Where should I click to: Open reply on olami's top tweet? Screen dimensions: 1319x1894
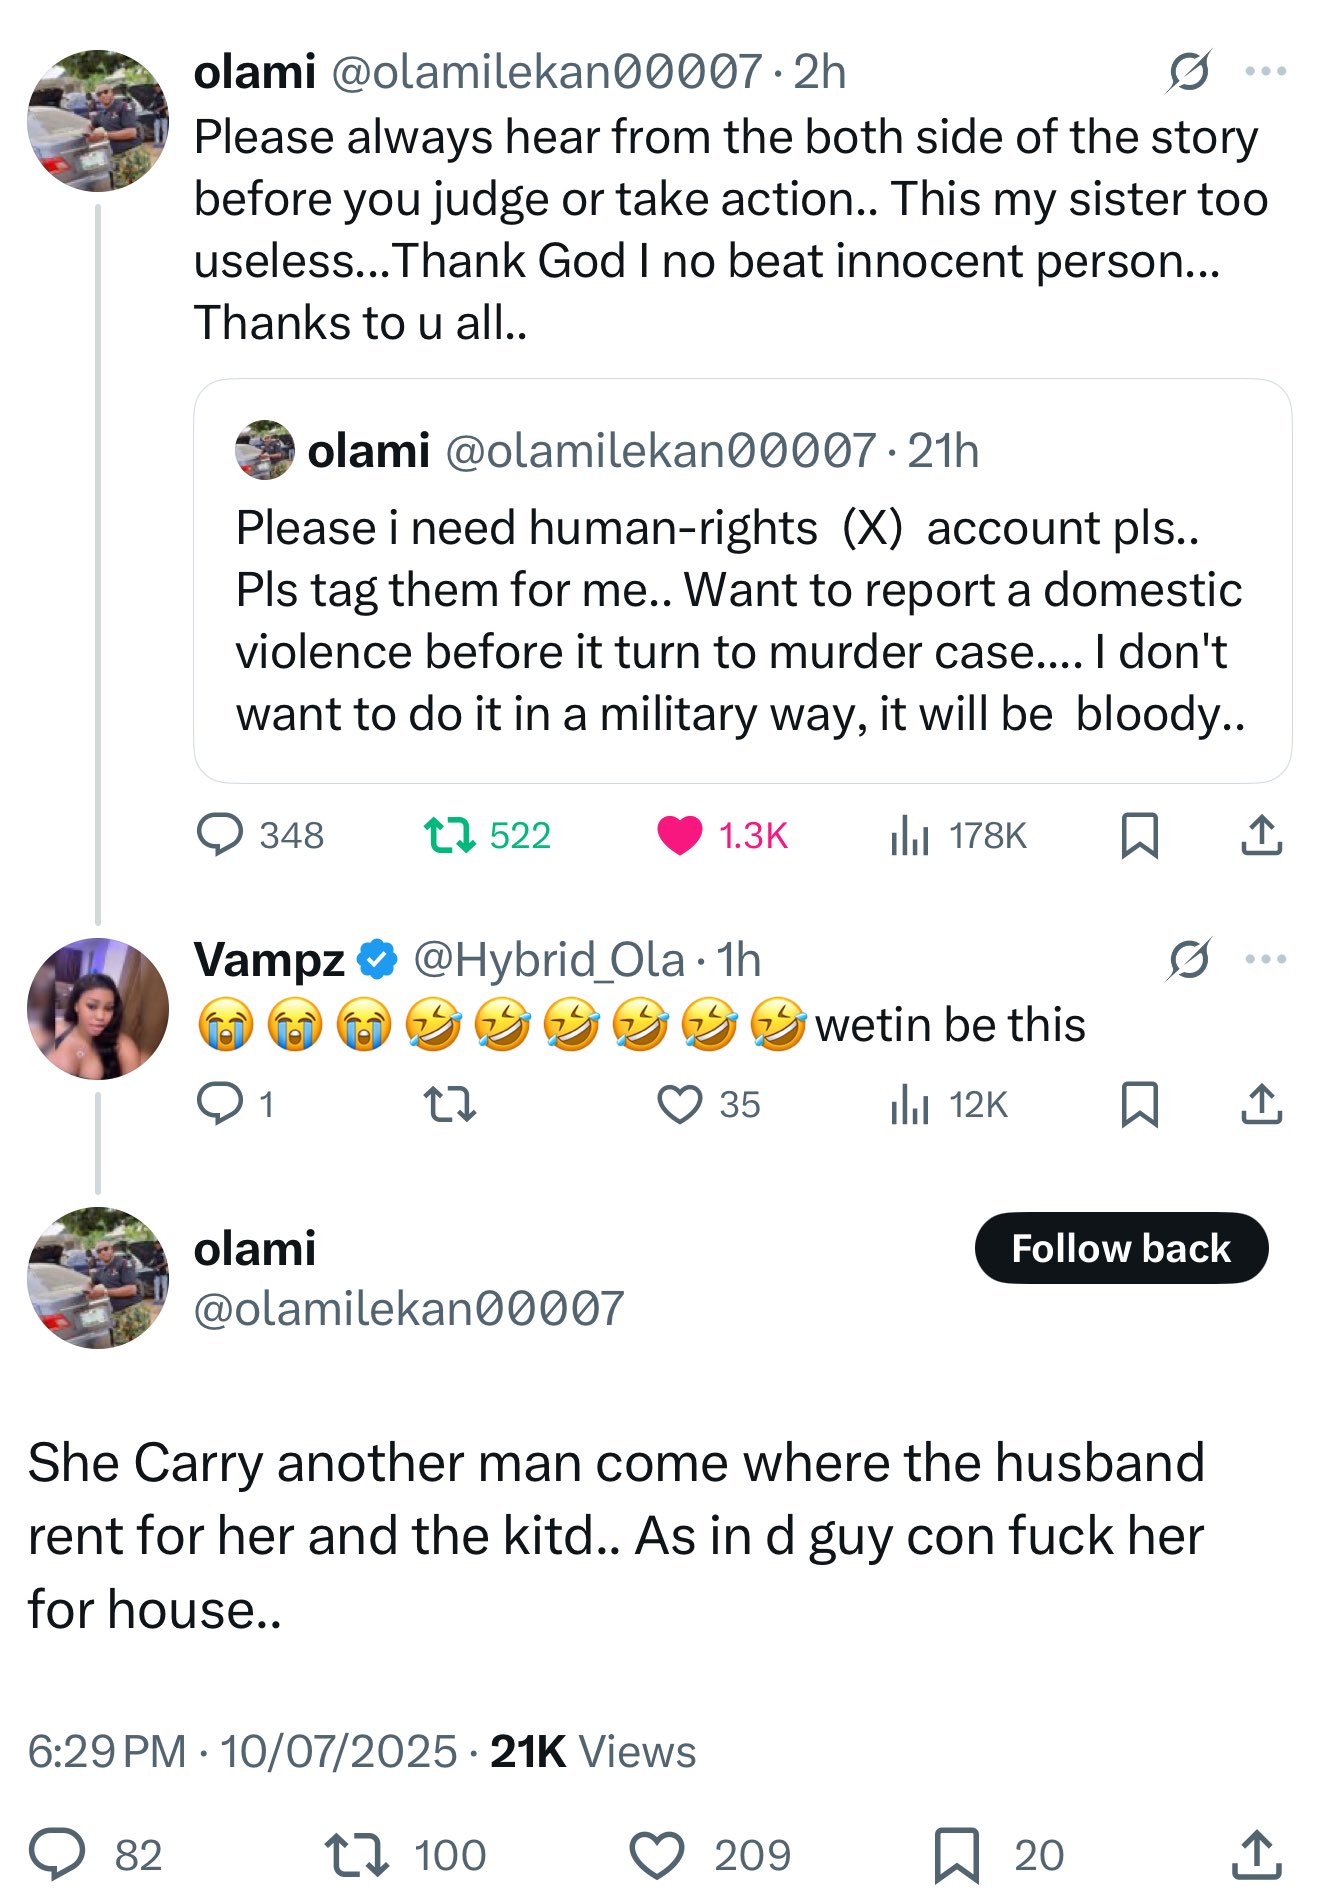[x=220, y=835]
